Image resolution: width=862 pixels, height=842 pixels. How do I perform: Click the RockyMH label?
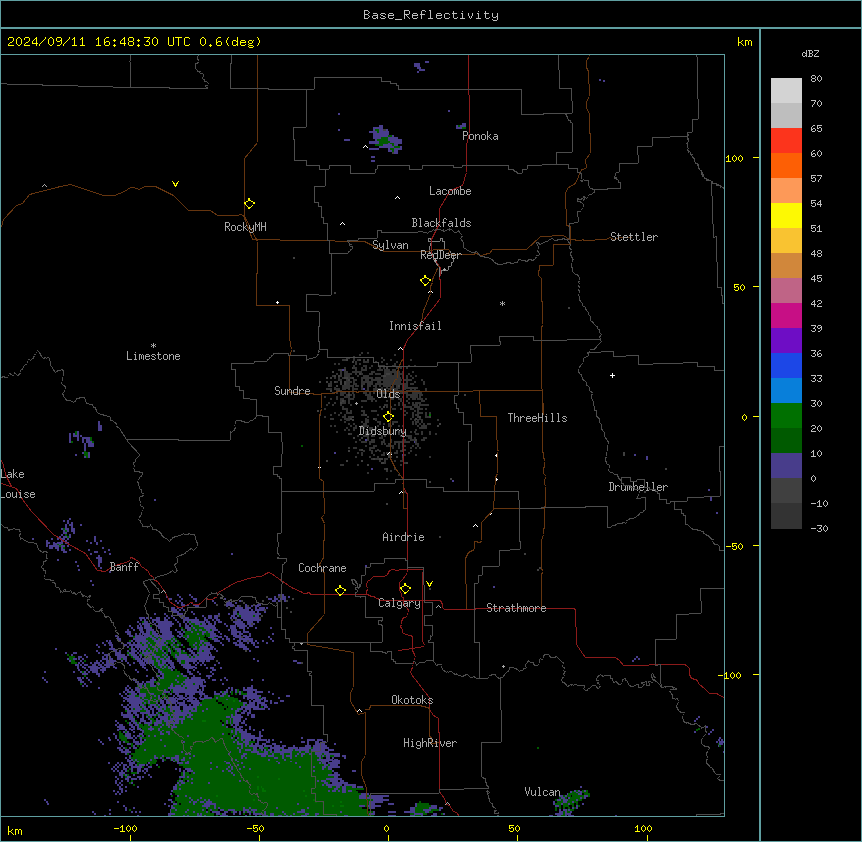(x=245, y=227)
